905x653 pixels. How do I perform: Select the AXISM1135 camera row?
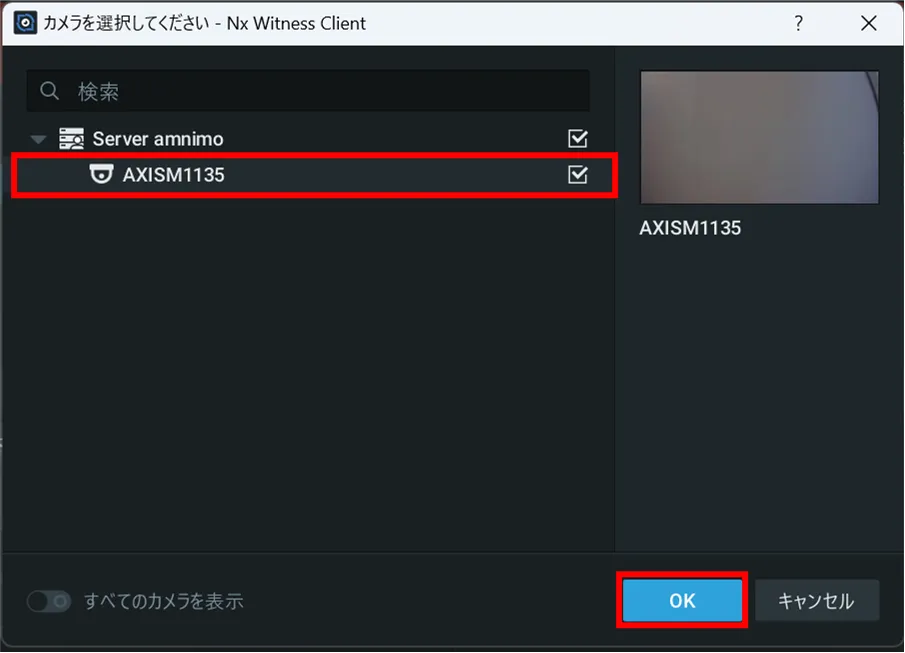pyautogui.click(x=315, y=175)
